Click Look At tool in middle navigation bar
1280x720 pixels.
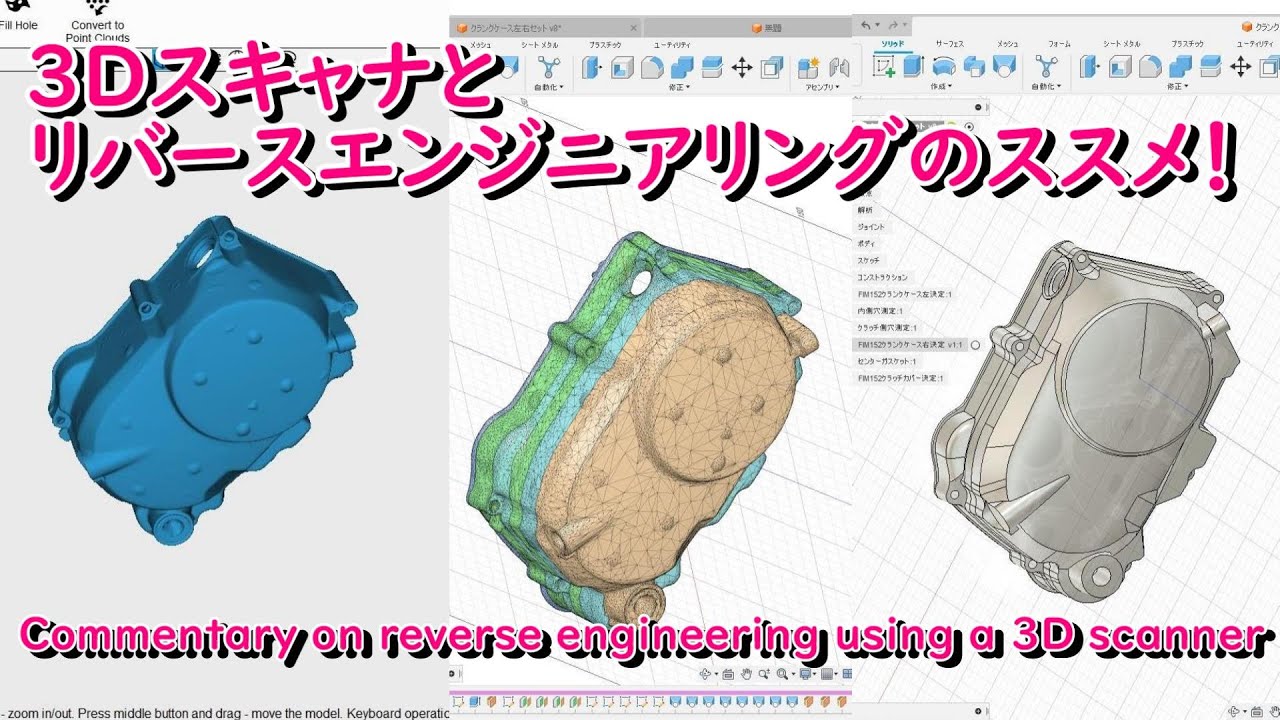(x=728, y=675)
